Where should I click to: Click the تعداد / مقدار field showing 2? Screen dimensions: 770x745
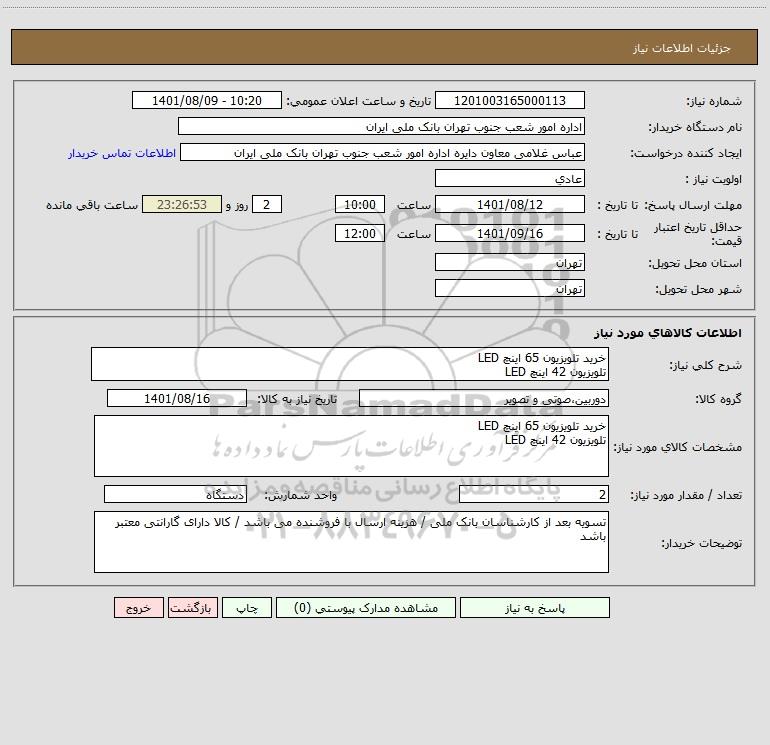coord(534,494)
